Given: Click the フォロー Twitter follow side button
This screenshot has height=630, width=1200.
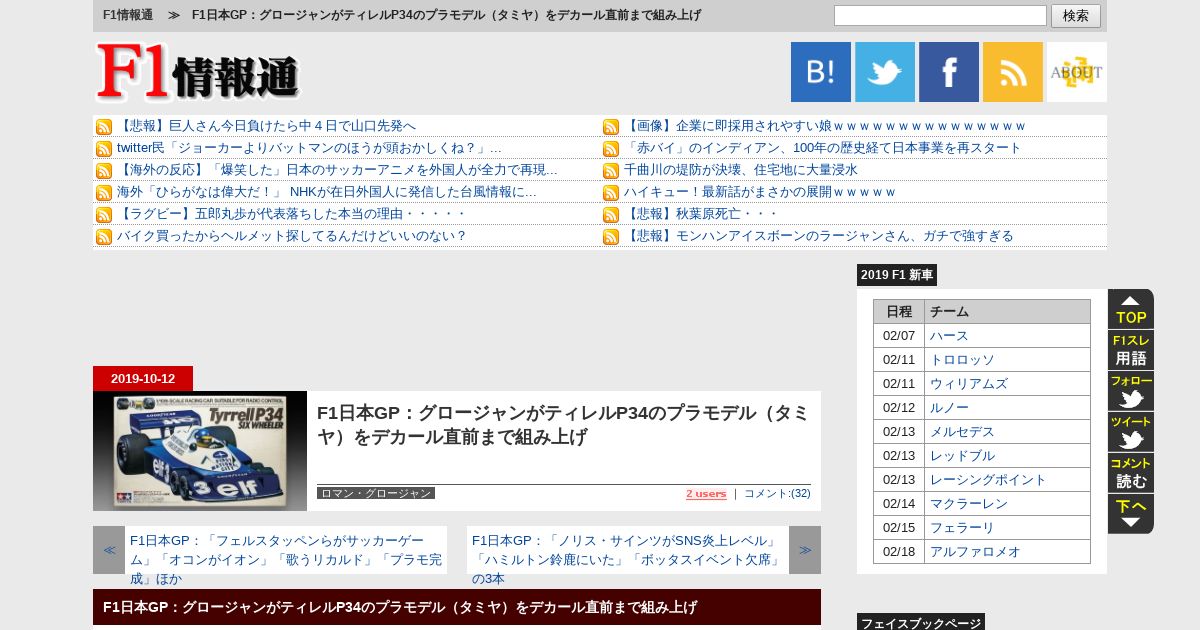Looking at the screenshot, I should pyautogui.click(x=1131, y=391).
